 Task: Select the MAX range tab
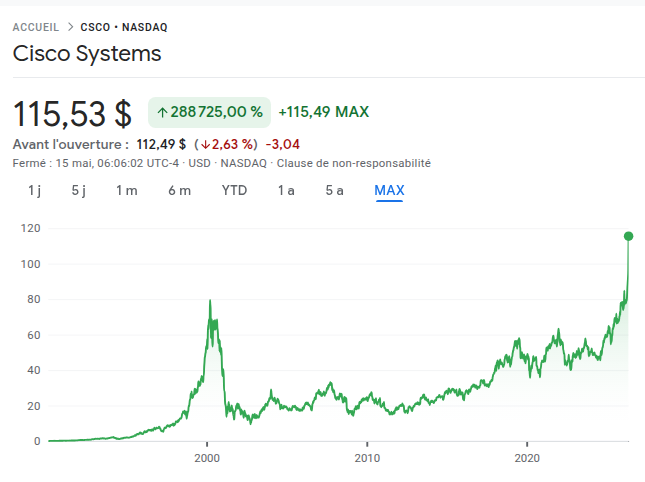coord(390,190)
